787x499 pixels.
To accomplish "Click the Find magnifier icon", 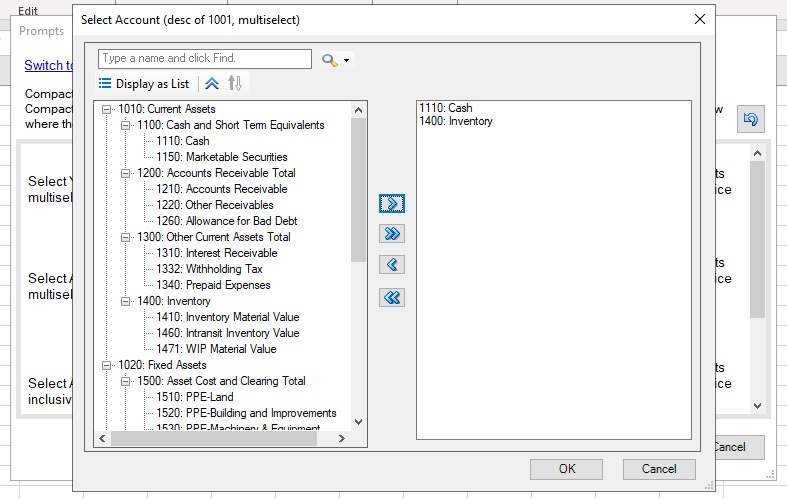I will (x=329, y=60).
